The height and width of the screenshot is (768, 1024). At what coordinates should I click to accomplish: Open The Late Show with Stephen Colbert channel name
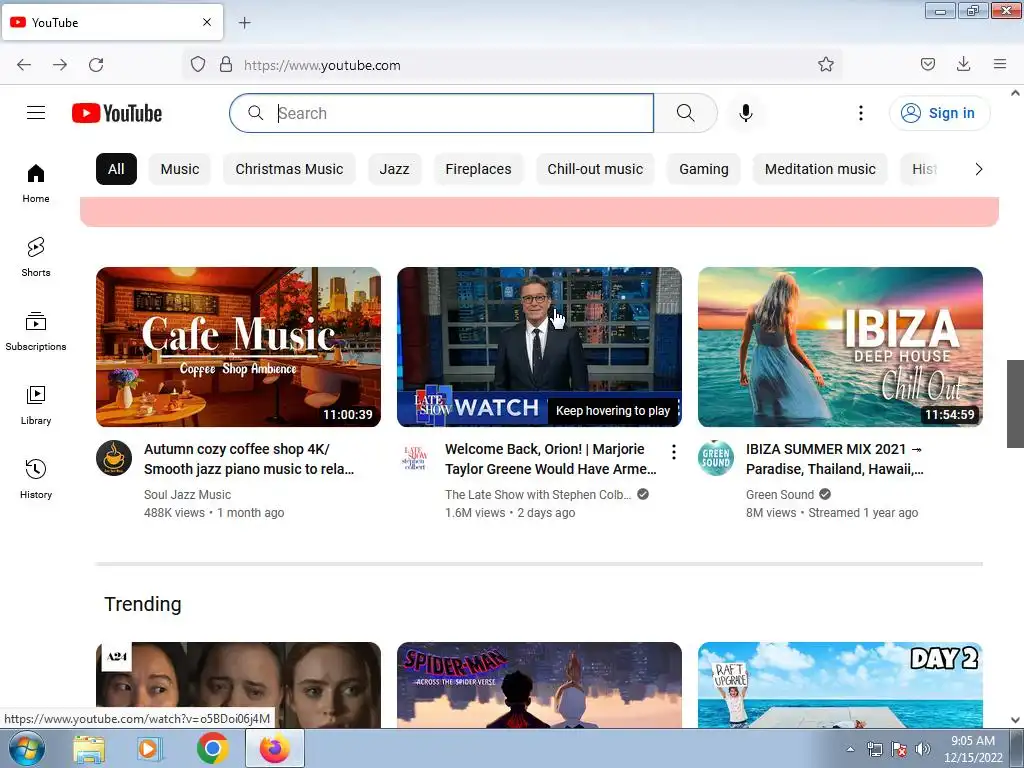click(538, 494)
